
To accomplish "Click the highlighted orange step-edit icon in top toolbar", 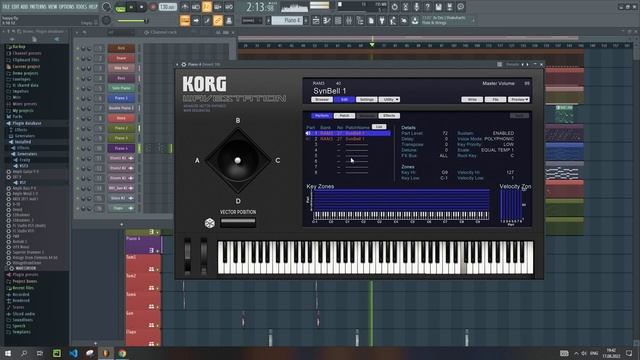I will pyautogui.click(x=207, y=7).
